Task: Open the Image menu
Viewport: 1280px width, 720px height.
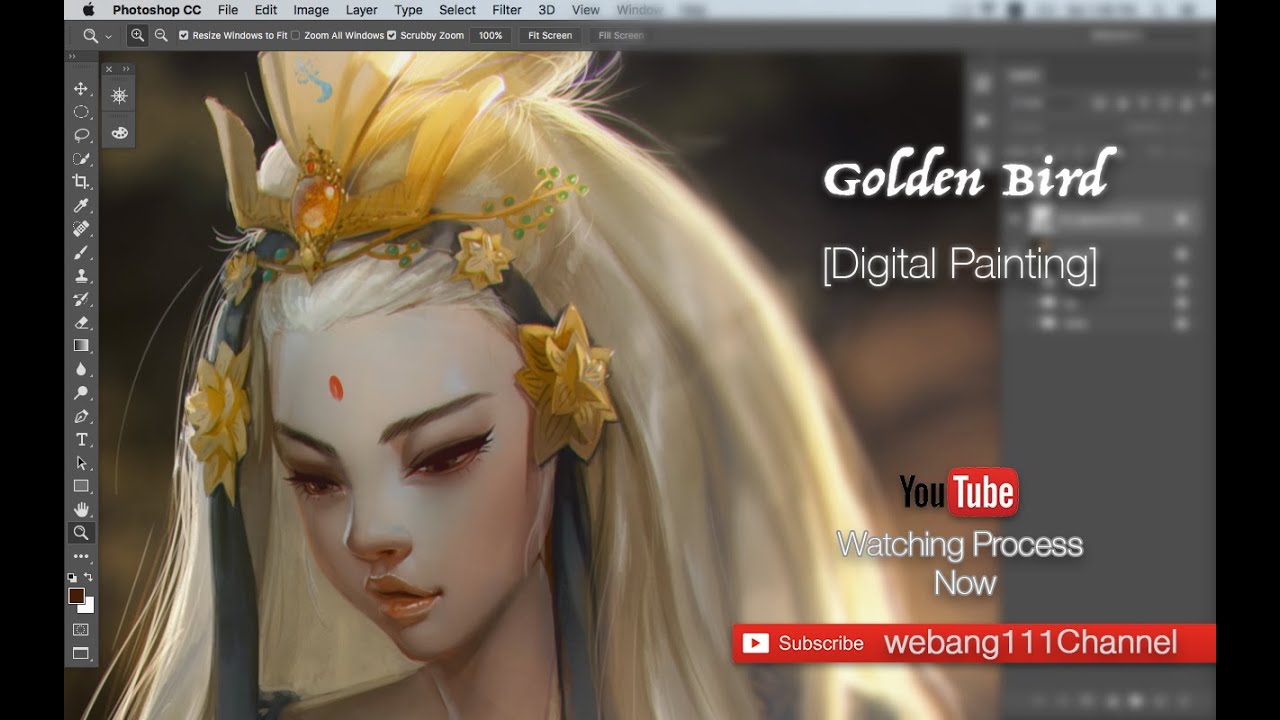Action: click(x=311, y=10)
